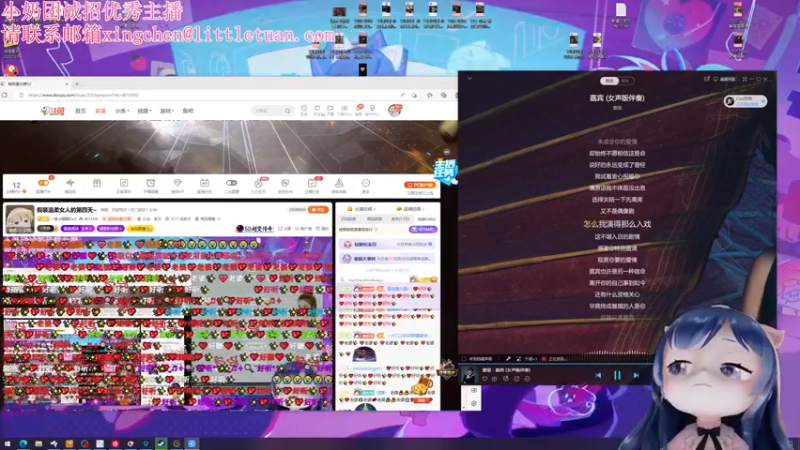Screen dimensions: 800x450
Task: Click the yellow badge button under stream title
Action: [140, 229]
